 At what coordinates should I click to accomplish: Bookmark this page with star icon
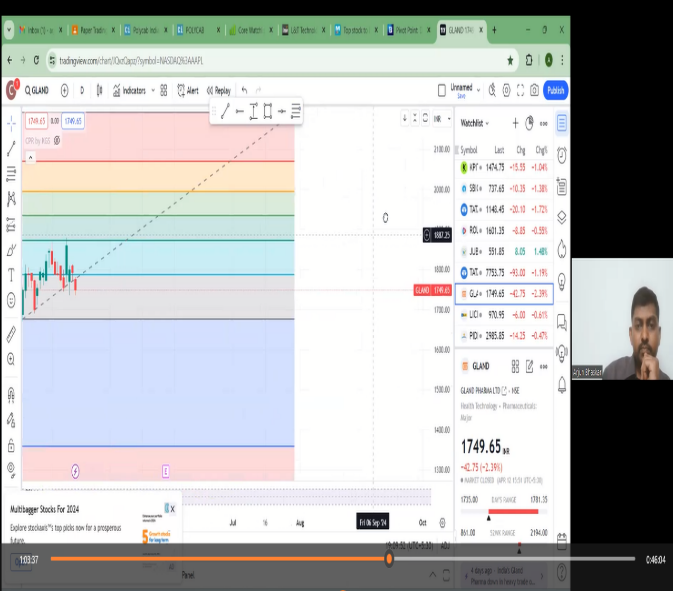click(510, 61)
